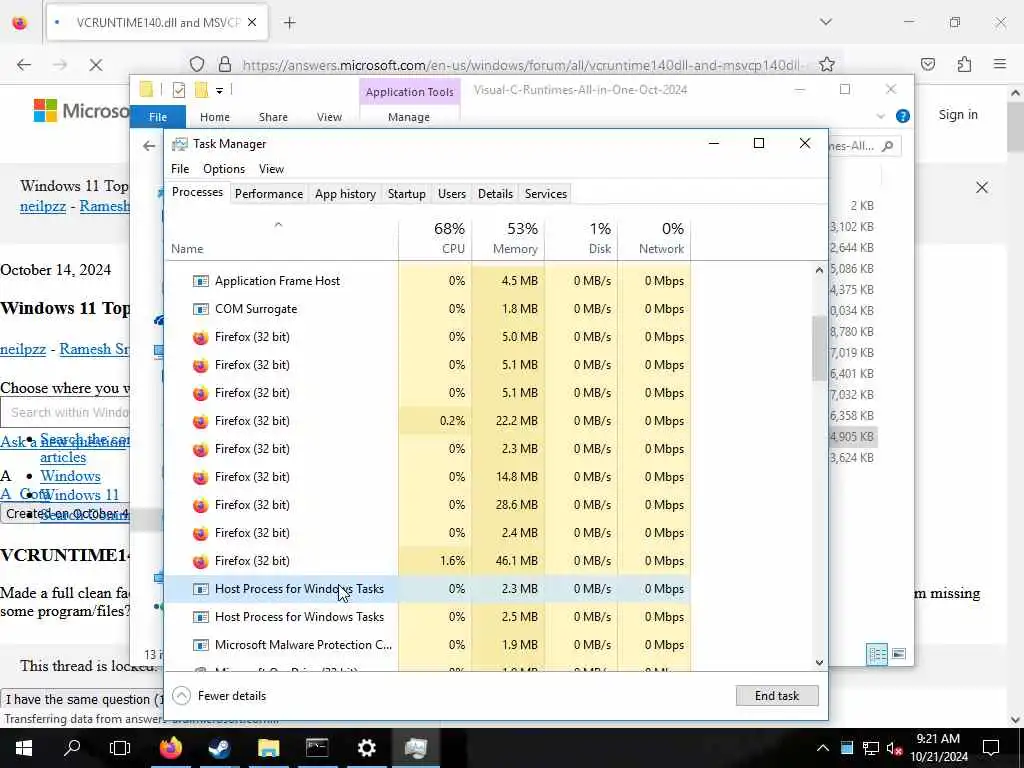Image resolution: width=1024 pixels, height=768 pixels.
Task: Sort by the Disk column header
Action: 581,238
